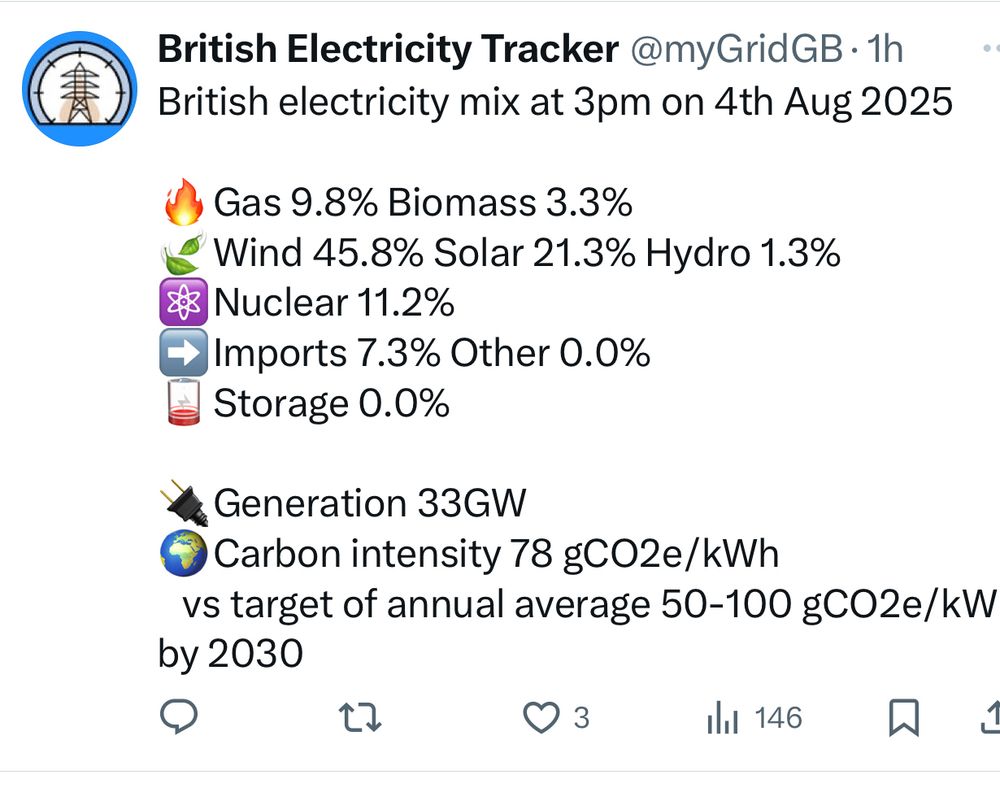Click the arrow emoji beside Imports

(182, 352)
